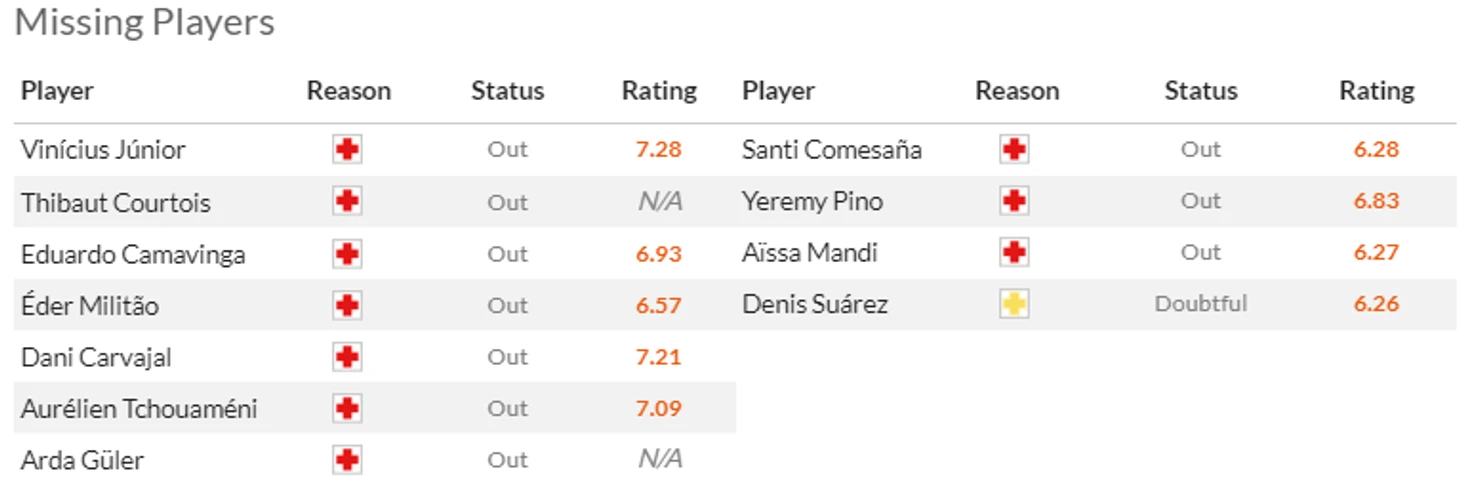Open Vinícius Júnior player link

click(103, 150)
